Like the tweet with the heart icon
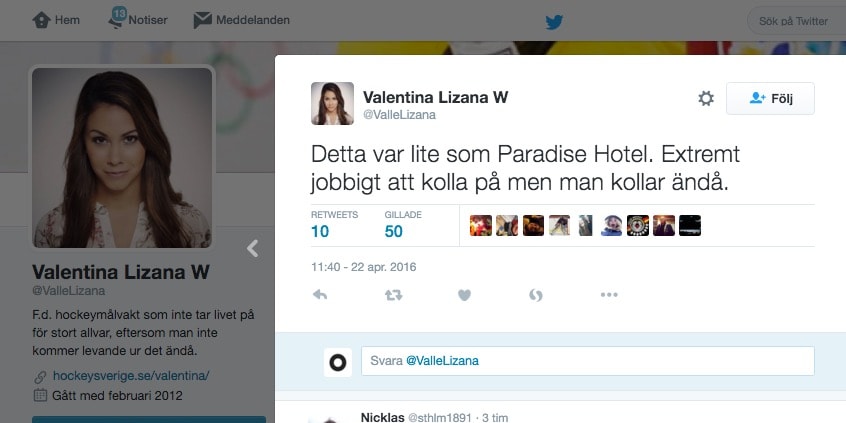The width and height of the screenshot is (846, 423). [x=465, y=295]
